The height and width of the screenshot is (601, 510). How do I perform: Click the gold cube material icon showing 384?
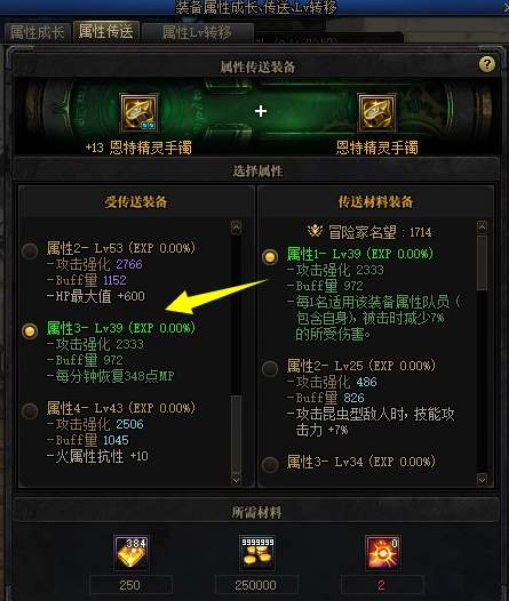pyautogui.click(x=131, y=553)
